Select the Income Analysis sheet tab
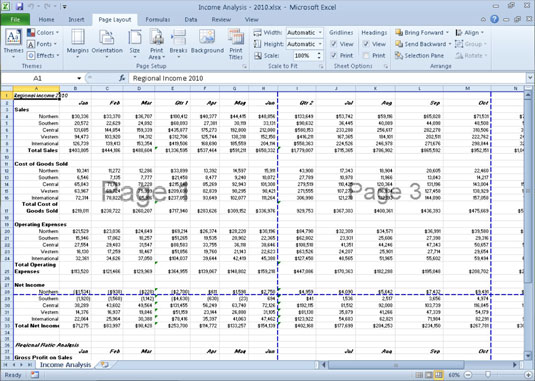This screenshot has width=535, height=381. [x=66, y=365]
